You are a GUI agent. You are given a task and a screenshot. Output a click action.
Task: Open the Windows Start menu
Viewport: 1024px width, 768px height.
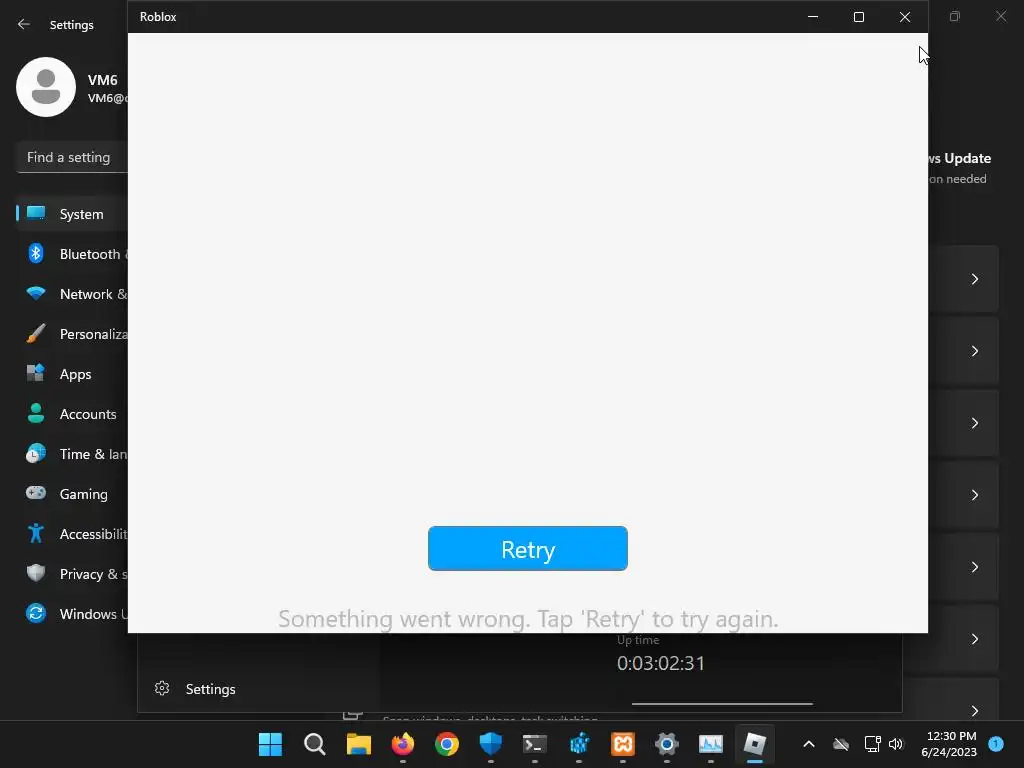tap(270, 744)
